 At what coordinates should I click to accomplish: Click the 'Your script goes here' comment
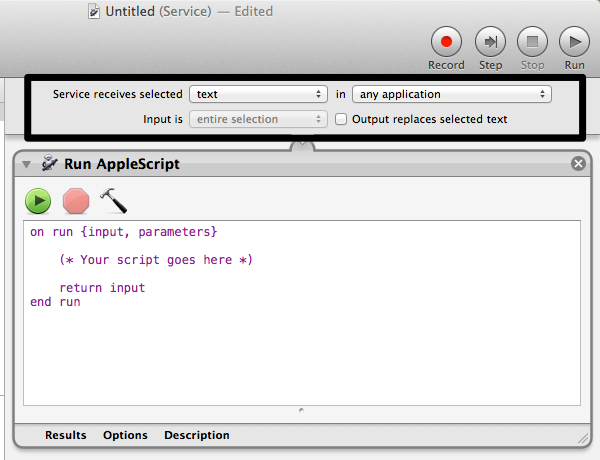click(156, 260)
